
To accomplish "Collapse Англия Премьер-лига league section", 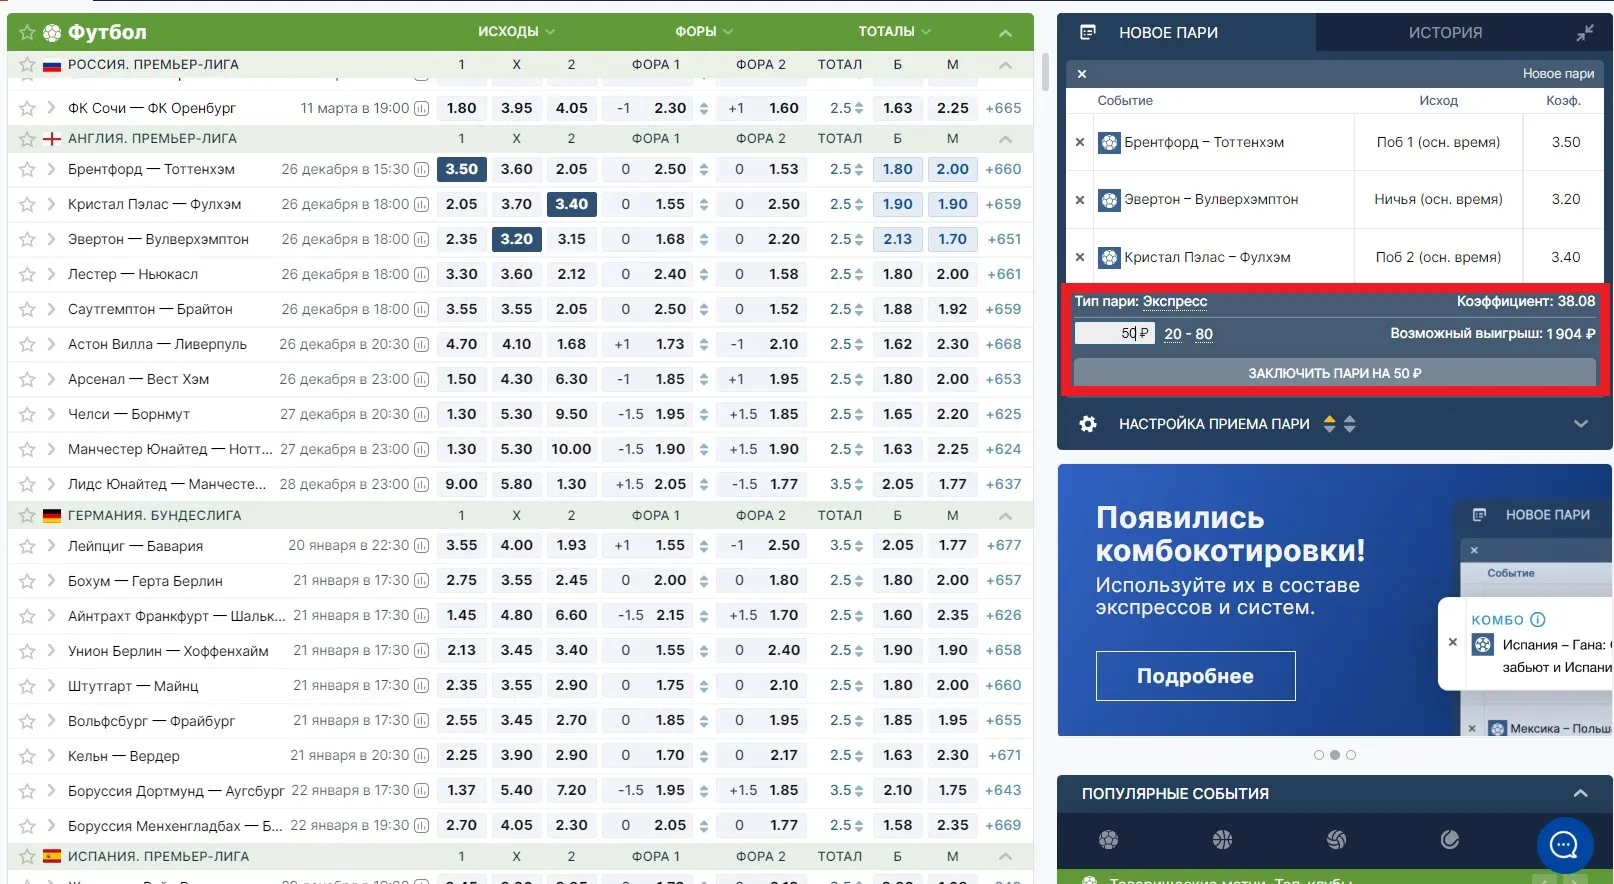I will point(1005,139).
